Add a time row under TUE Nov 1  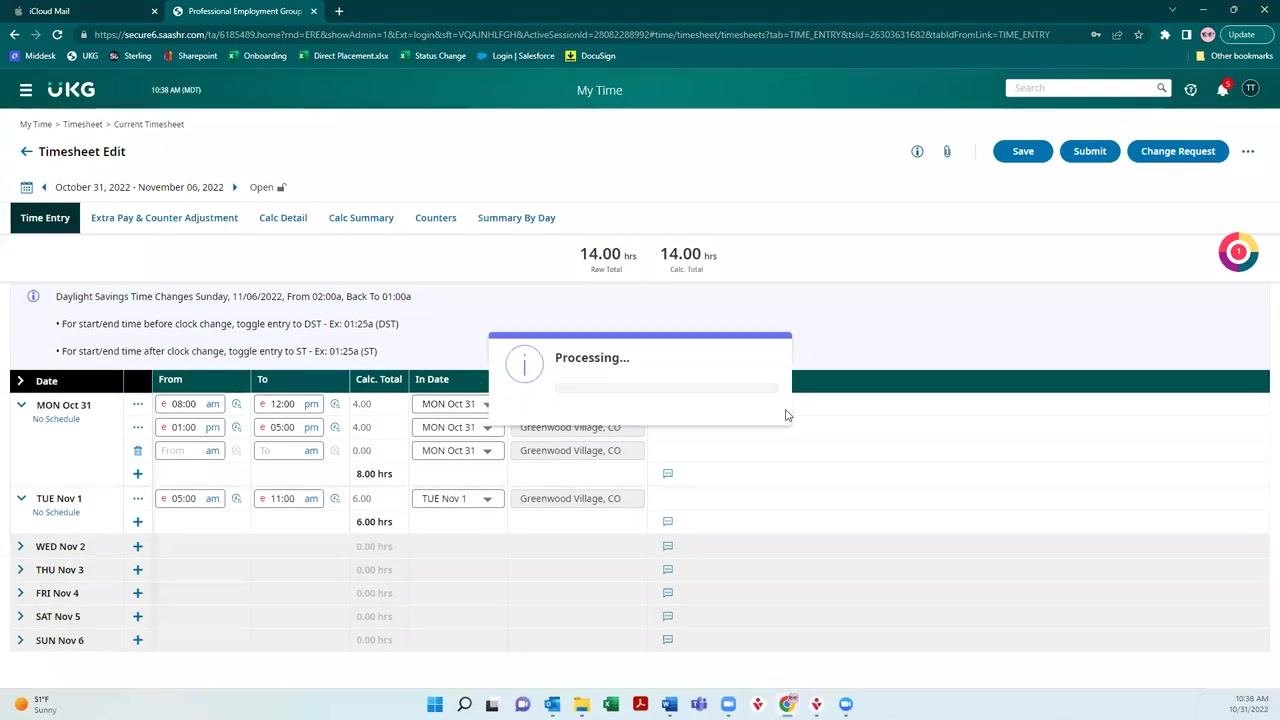(x=138, y=522)
